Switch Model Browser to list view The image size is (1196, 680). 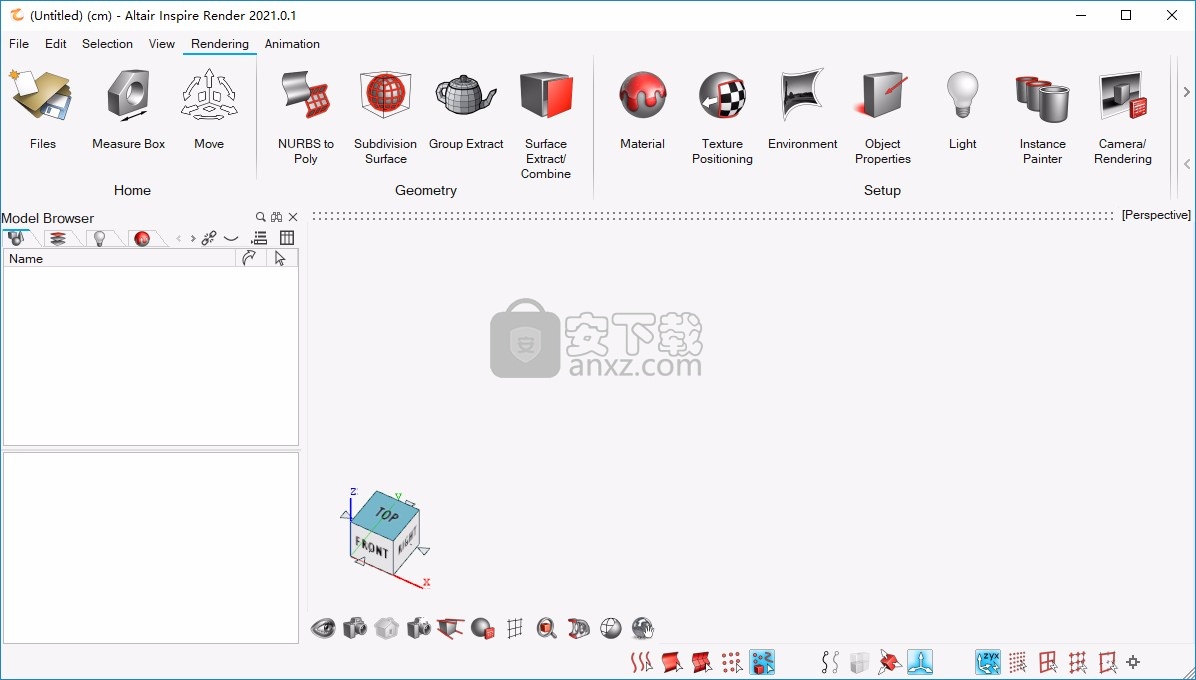[x=259, y=239]
